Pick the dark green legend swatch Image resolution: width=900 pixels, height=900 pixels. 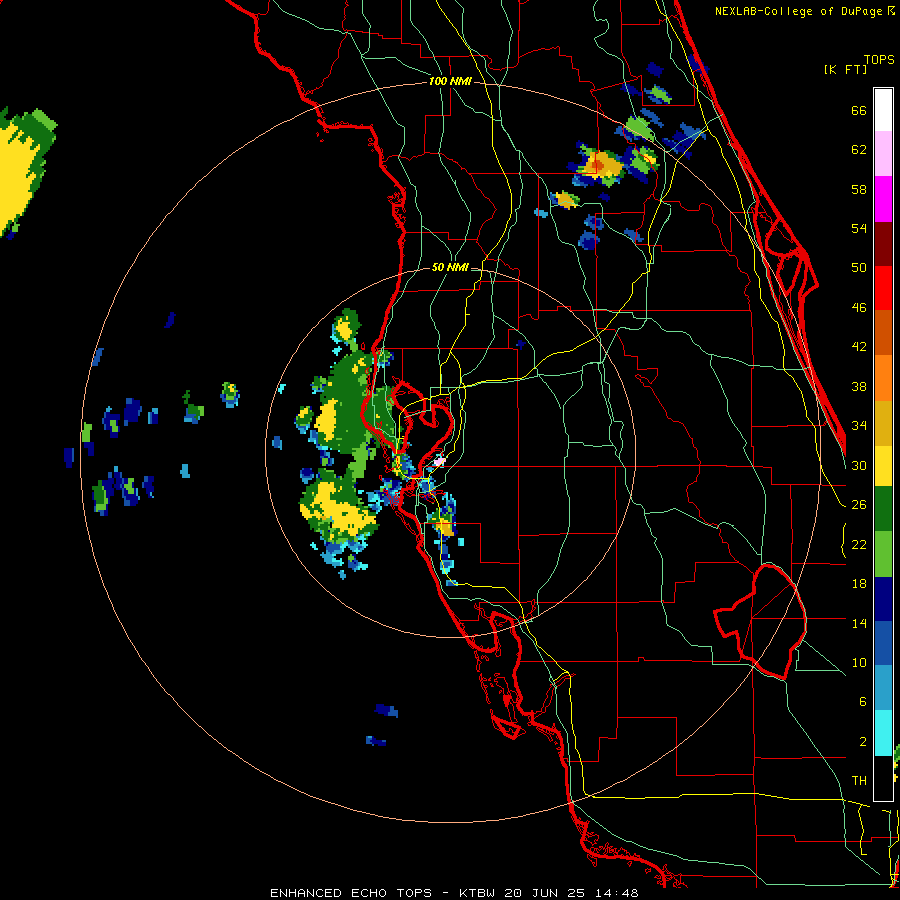pyautogui.click(x=883, y=509)
